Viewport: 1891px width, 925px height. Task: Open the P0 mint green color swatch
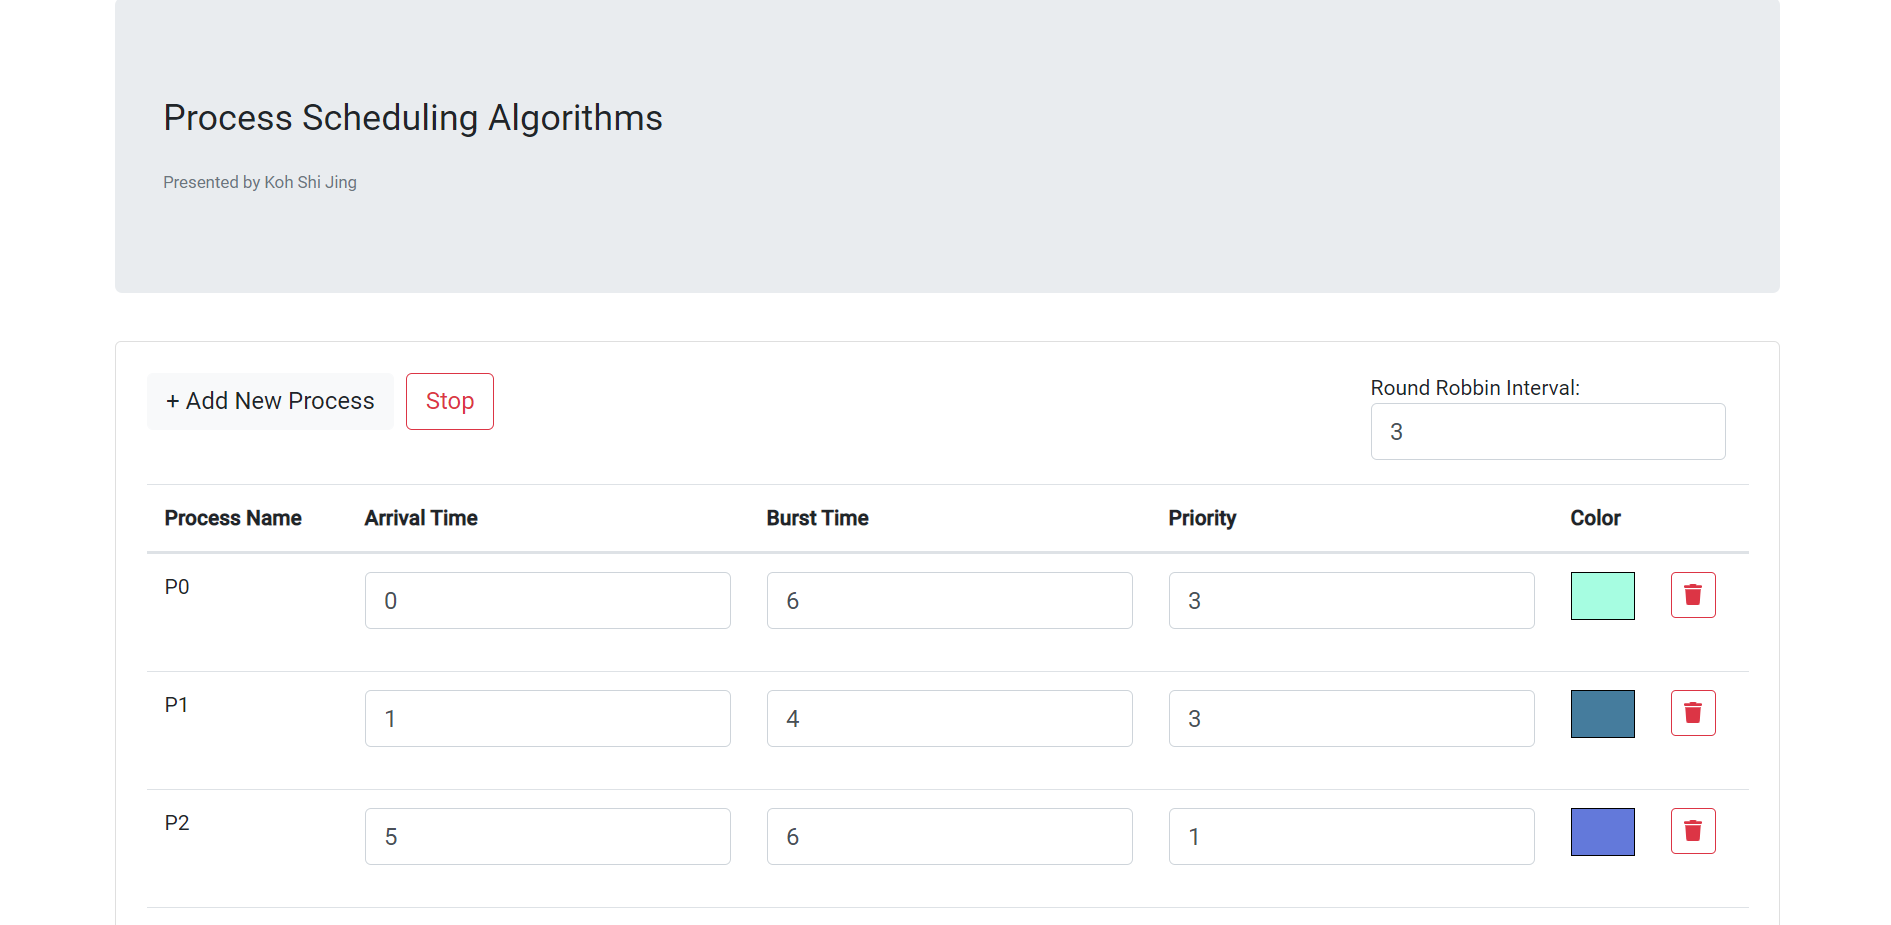pos(1602,596)
